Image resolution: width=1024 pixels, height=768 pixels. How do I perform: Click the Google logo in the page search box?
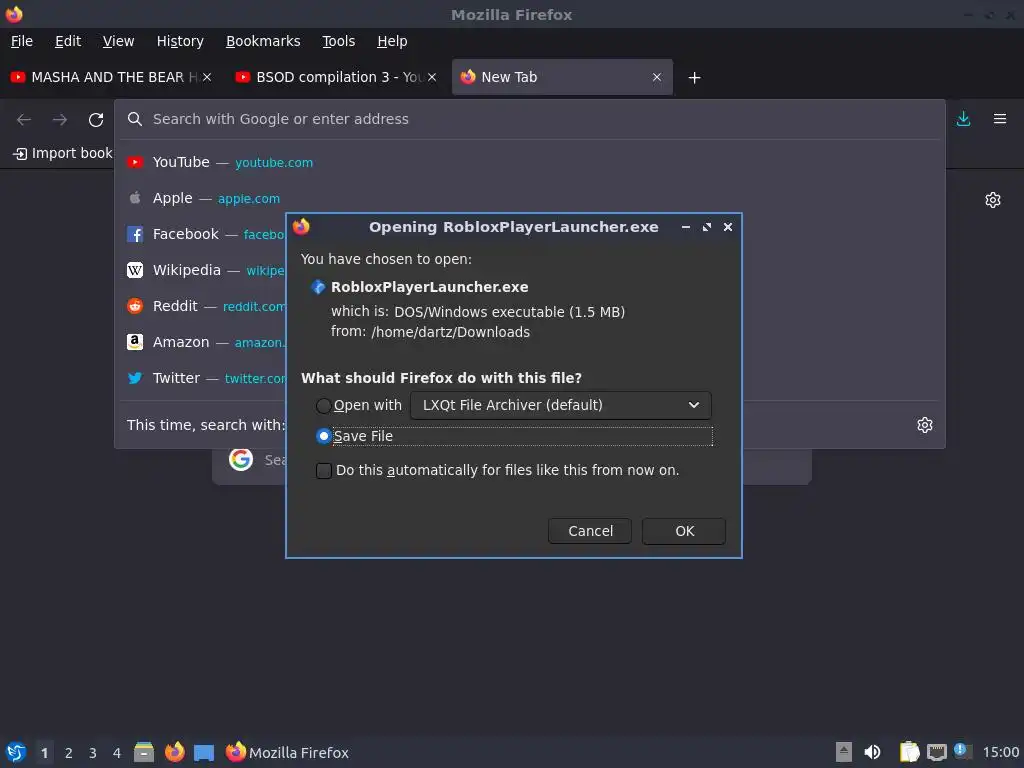tap(241, 460)
